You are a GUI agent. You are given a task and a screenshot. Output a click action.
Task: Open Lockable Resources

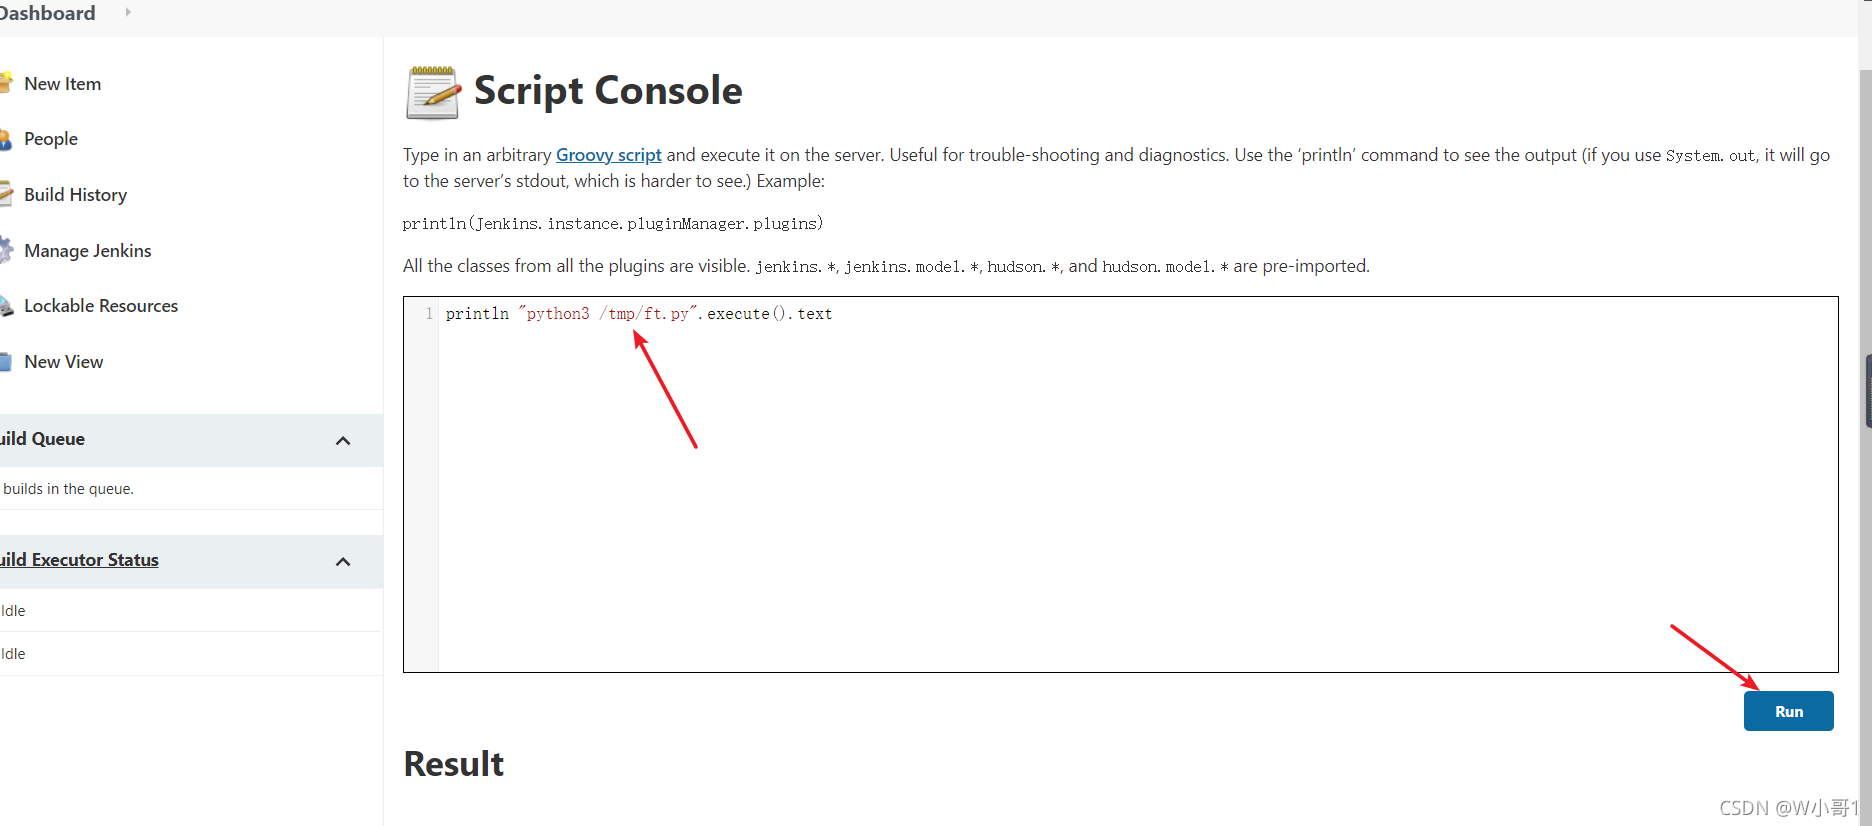(x=101, y=306)
